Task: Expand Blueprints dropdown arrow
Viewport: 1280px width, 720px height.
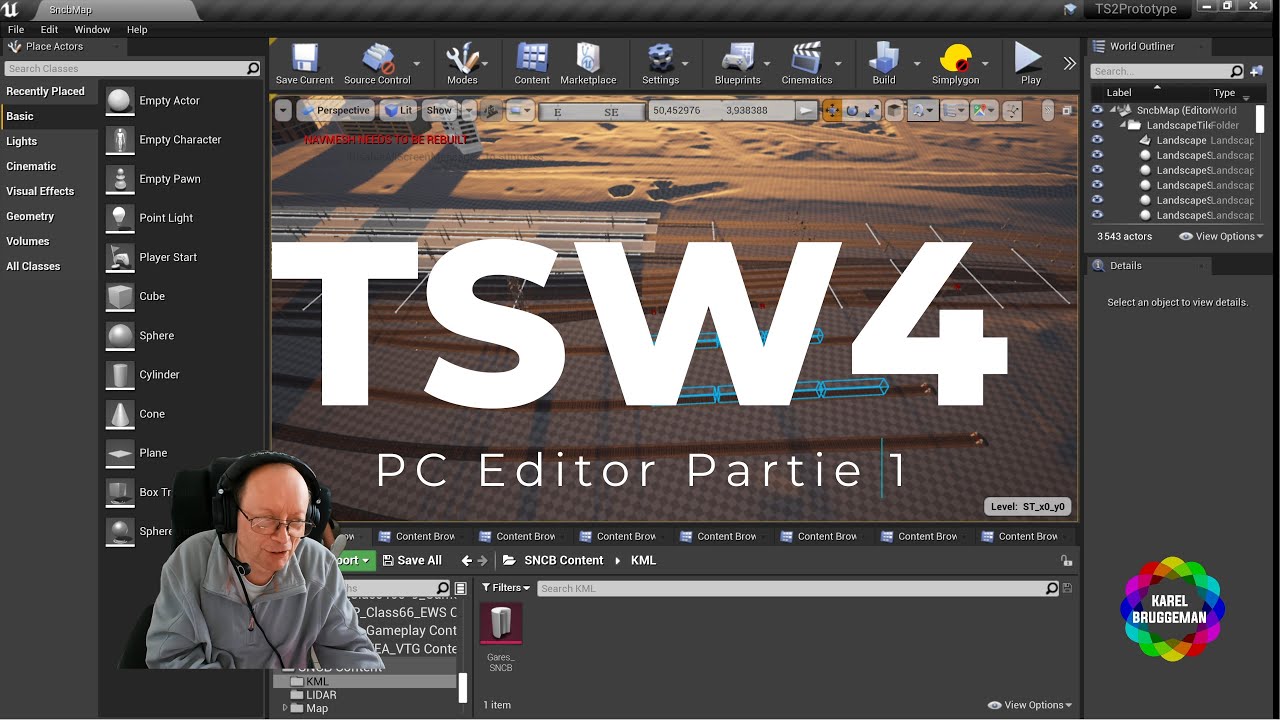Action: [x=766, y=64]
